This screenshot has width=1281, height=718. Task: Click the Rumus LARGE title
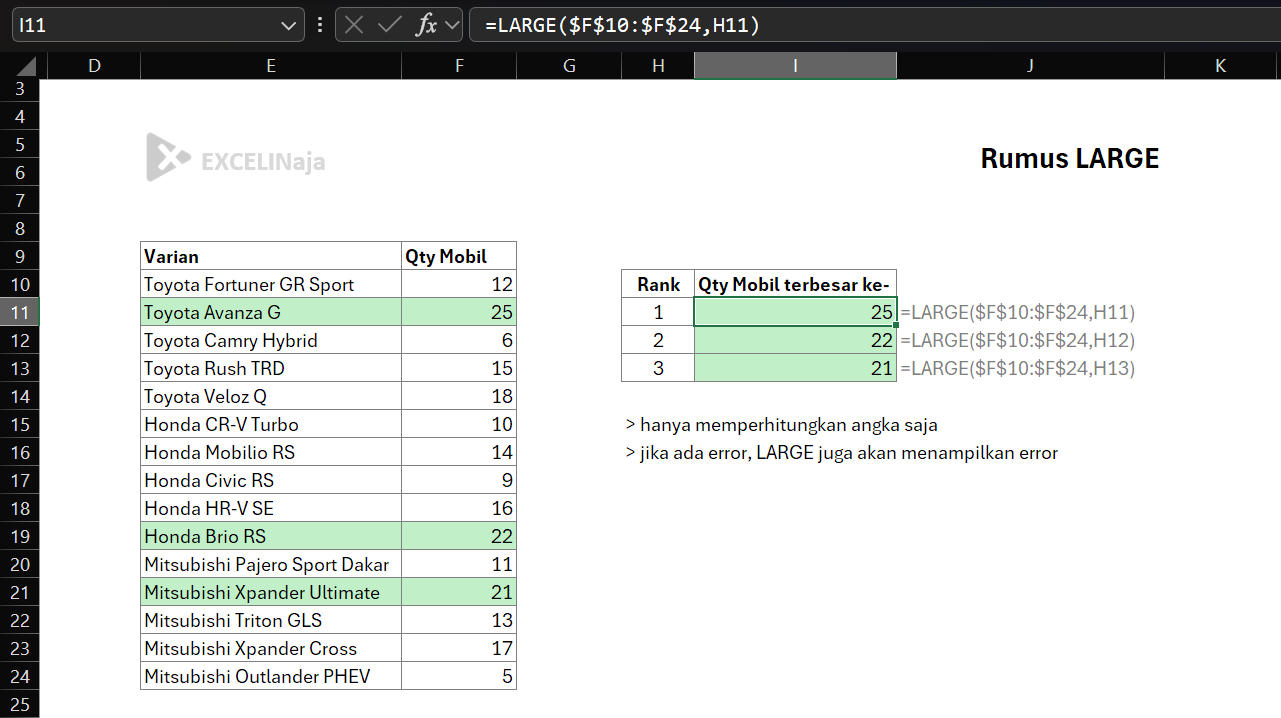1069,158
